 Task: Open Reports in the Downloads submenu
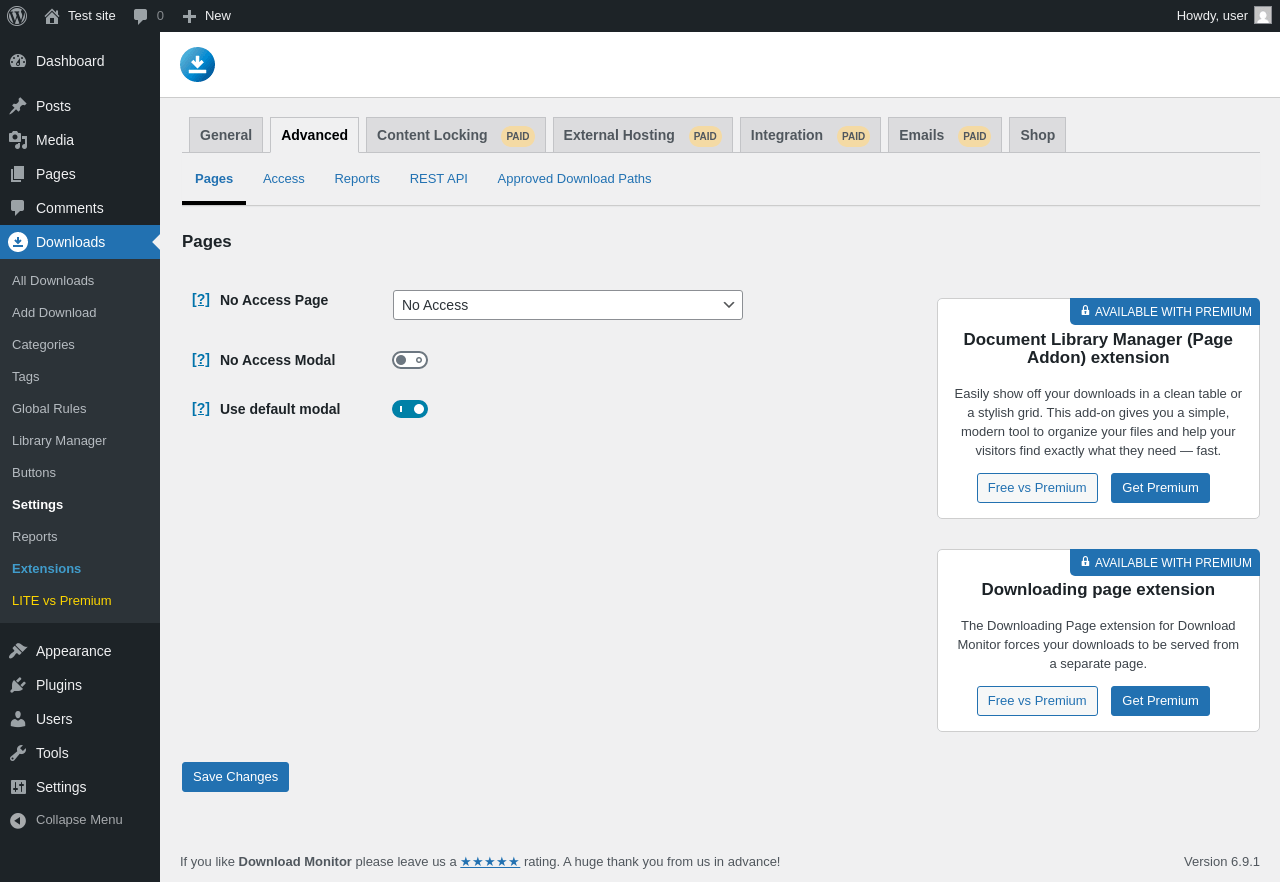click(x=35, y=537)
